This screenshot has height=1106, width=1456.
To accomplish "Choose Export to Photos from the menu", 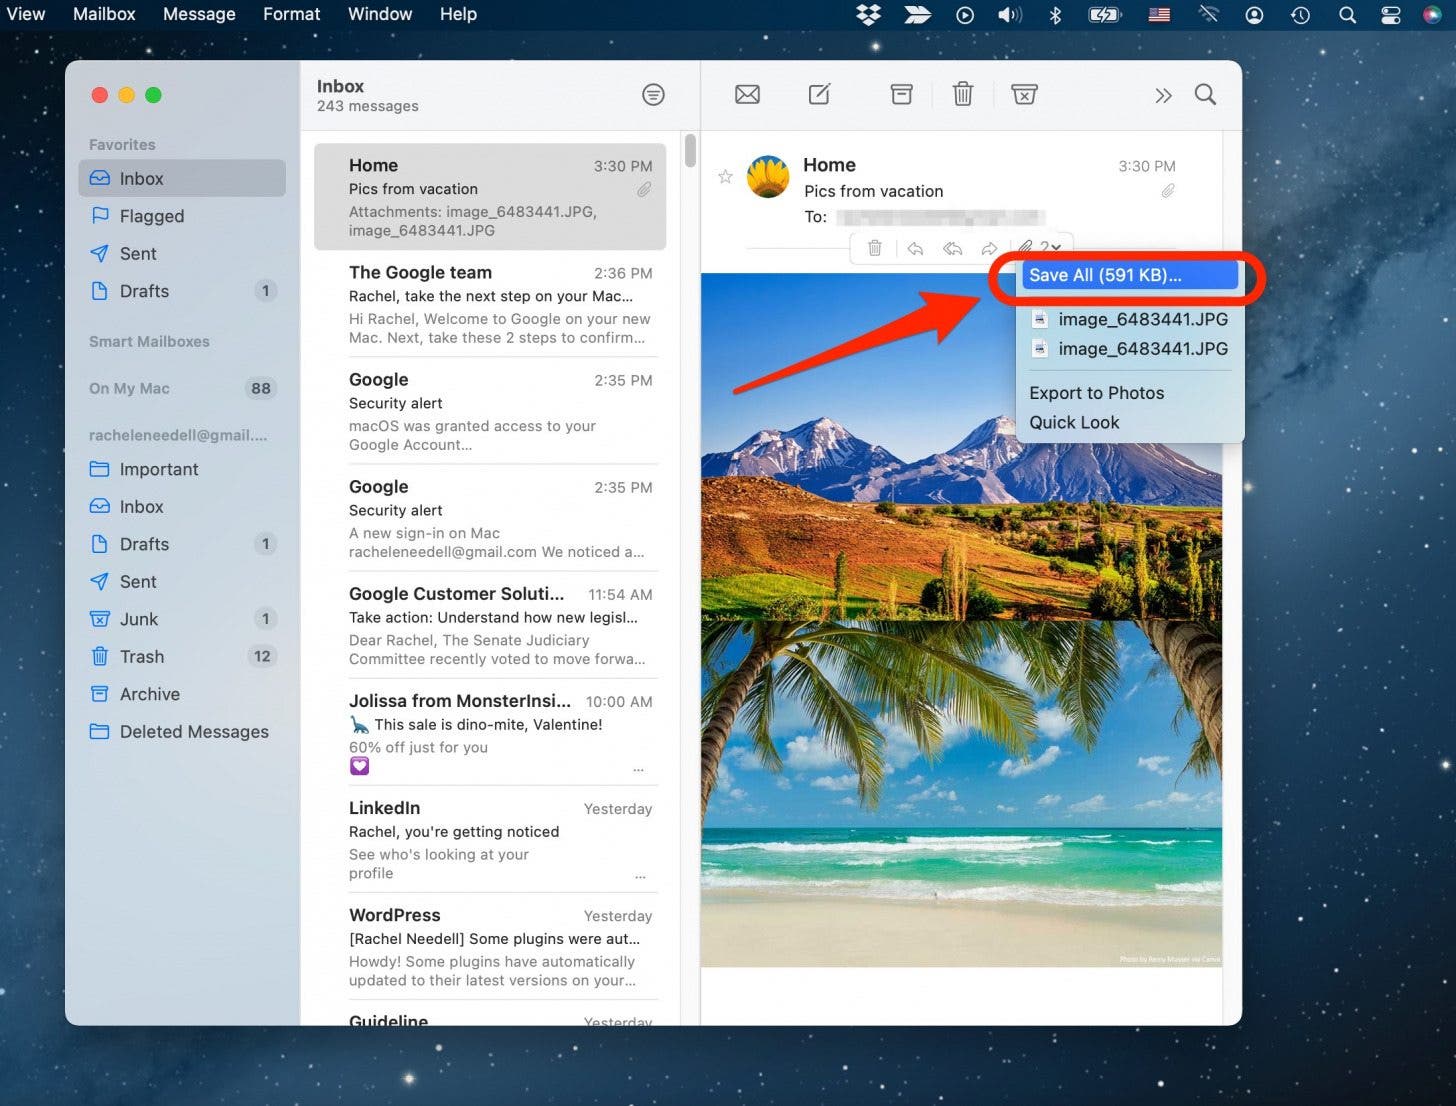I will 1096,393.
